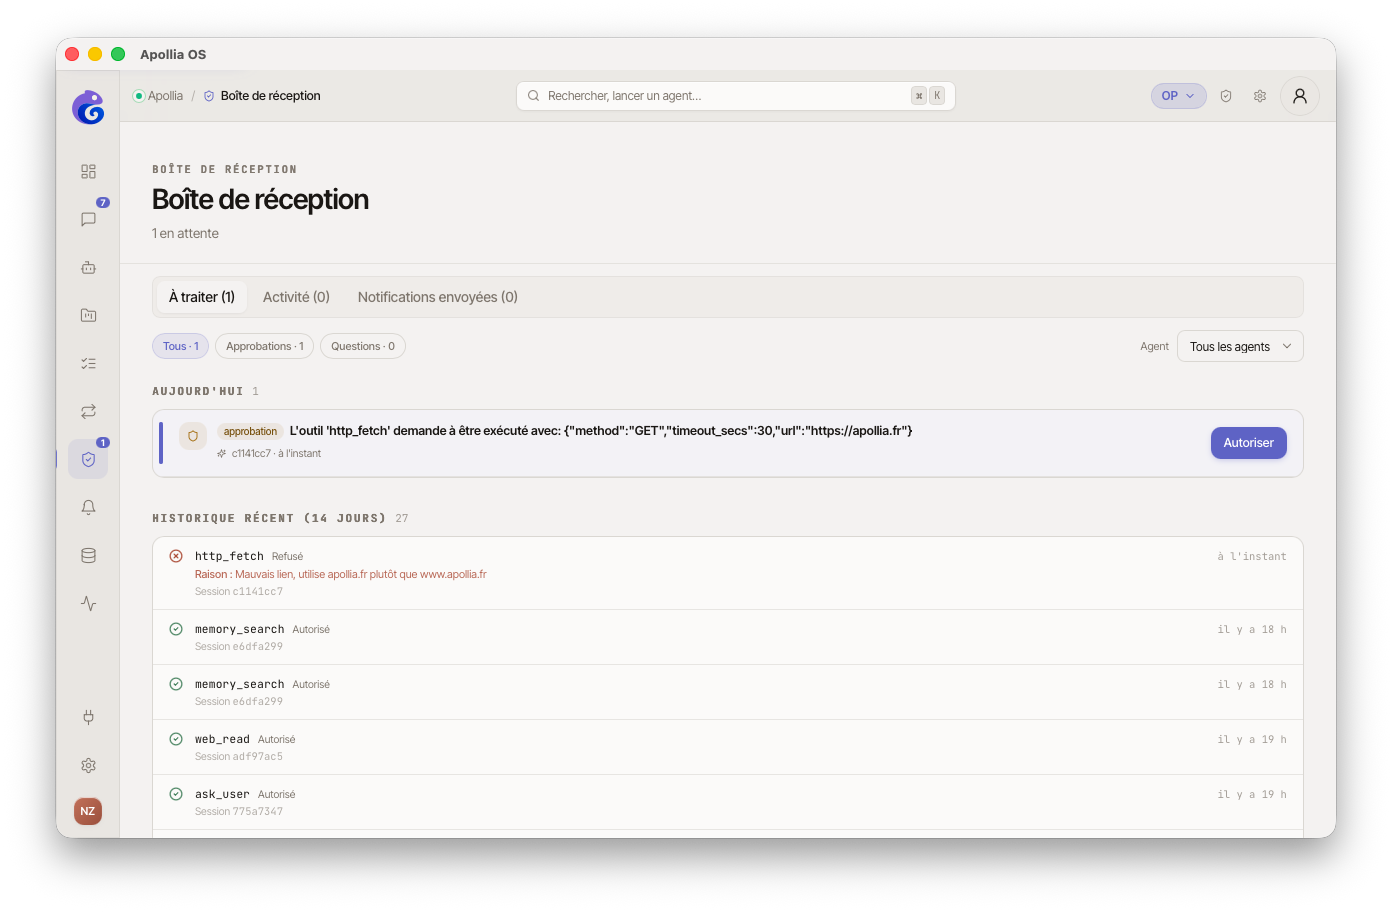Click the ask_user history entry

point(728,802)
